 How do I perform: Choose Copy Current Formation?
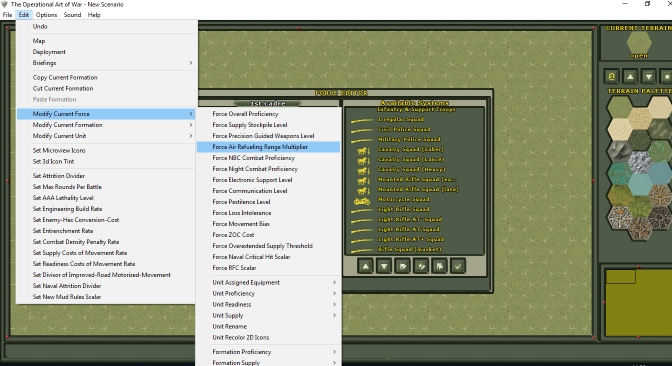pyautogui.click(x=106, y=77)
